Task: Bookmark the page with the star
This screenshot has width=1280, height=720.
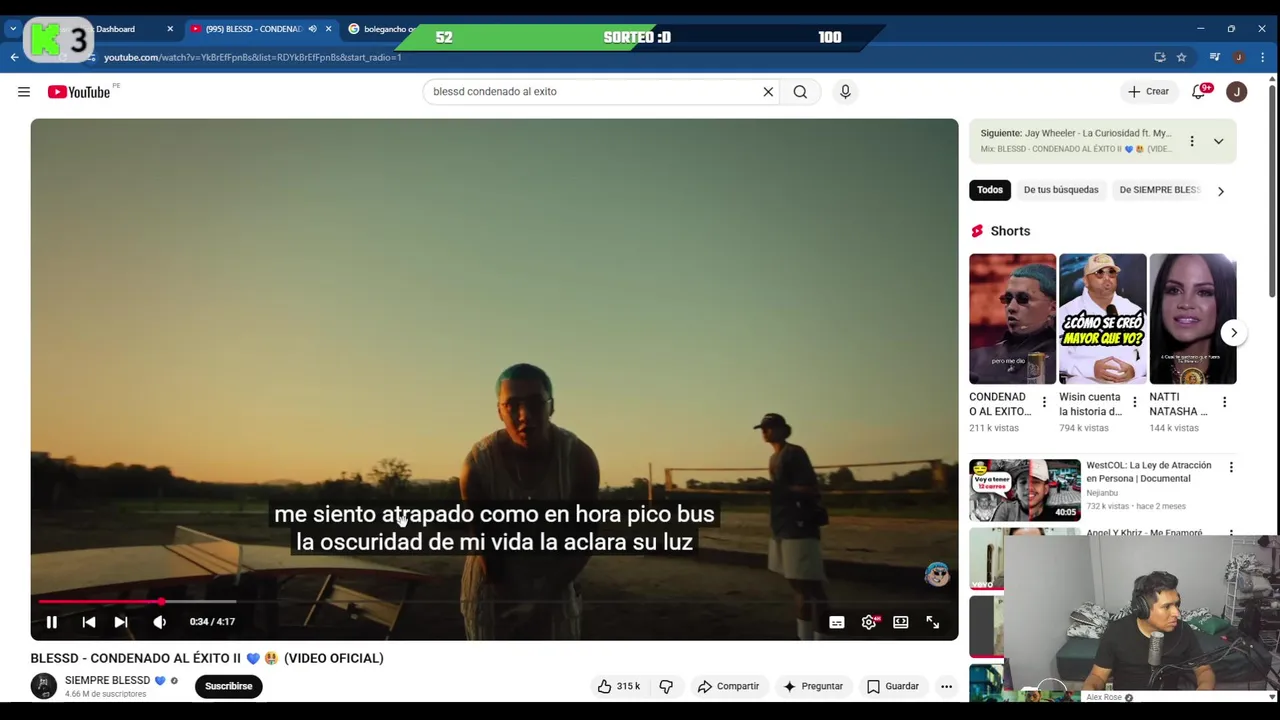Action: 1181,58
